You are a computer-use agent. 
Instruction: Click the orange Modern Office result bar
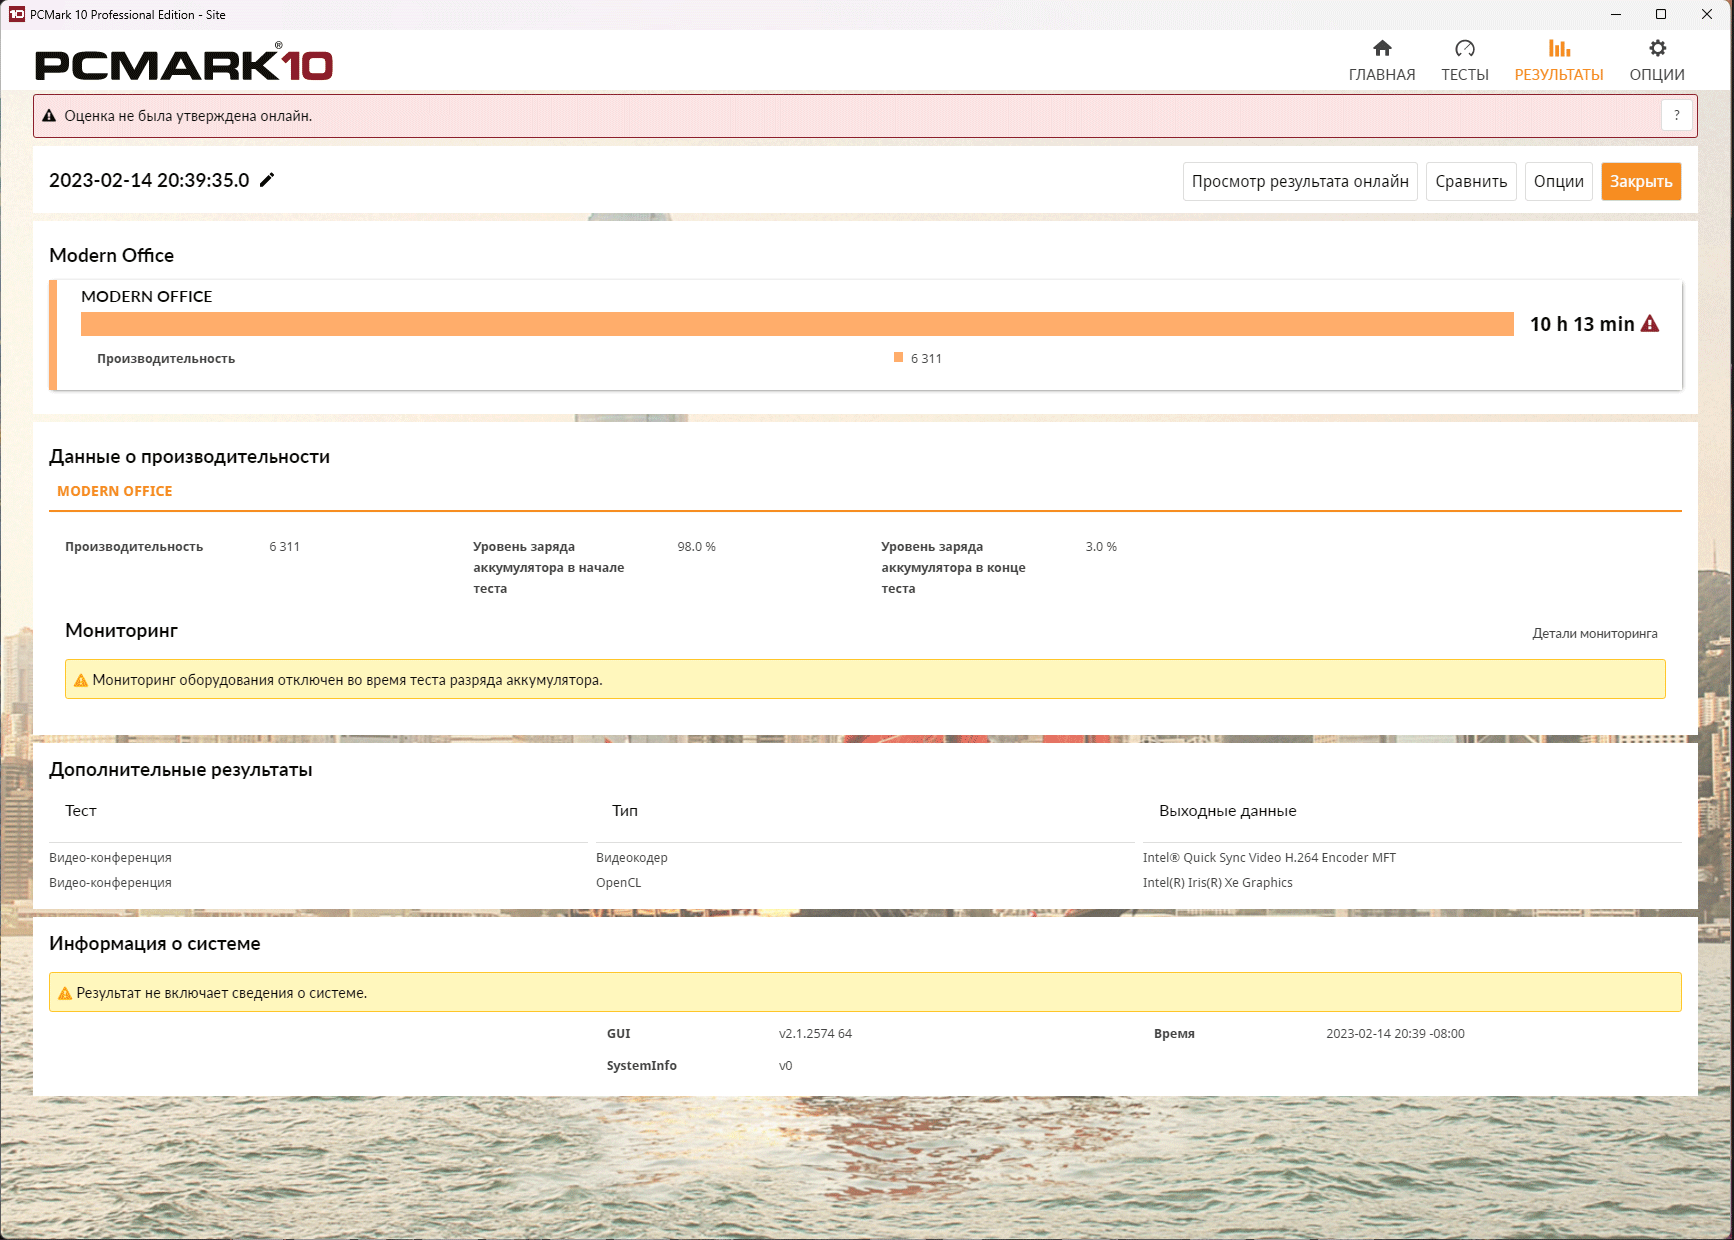click(x=797, y=324)
